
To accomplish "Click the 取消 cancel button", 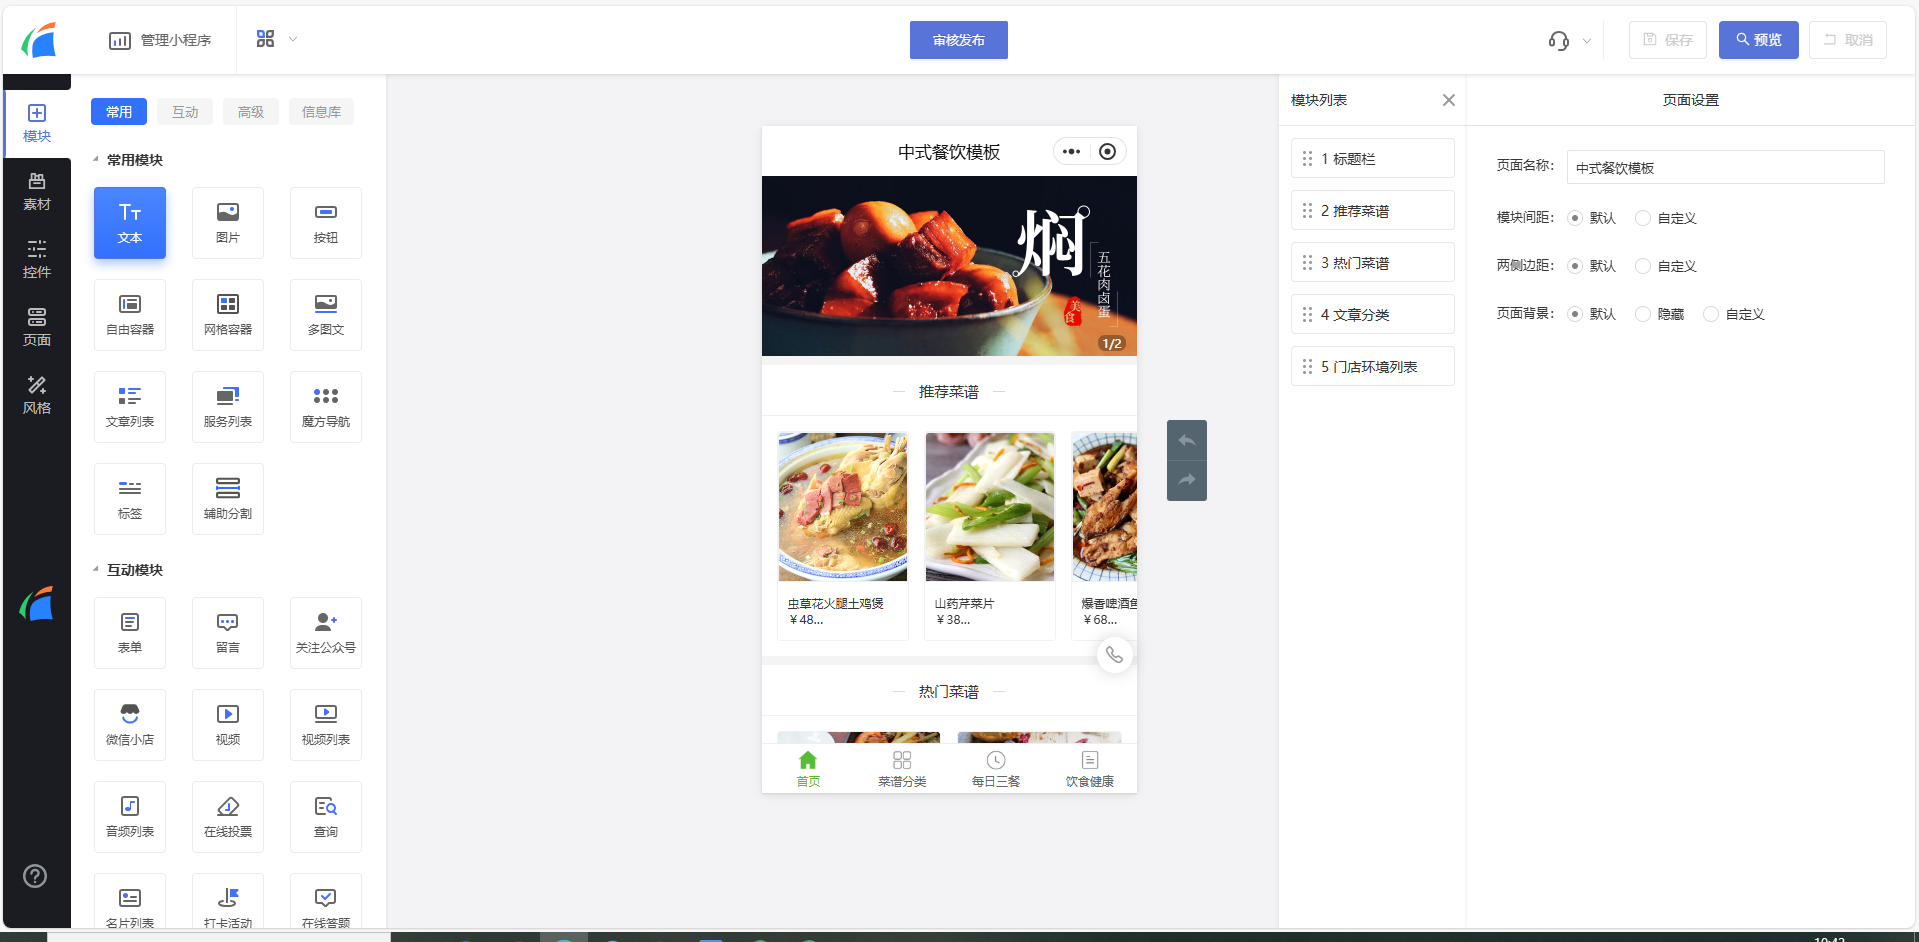I will (1848, 40).
